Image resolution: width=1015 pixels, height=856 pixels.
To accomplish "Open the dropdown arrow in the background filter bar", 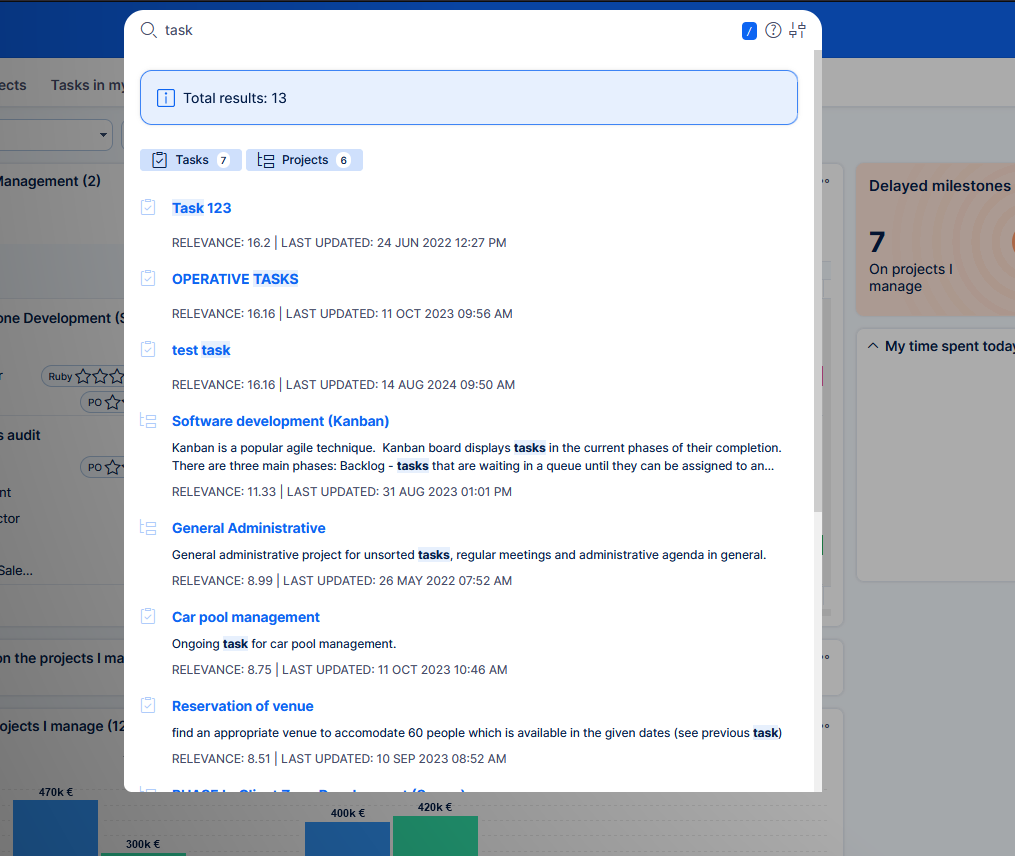I will [x=104, y=134].
